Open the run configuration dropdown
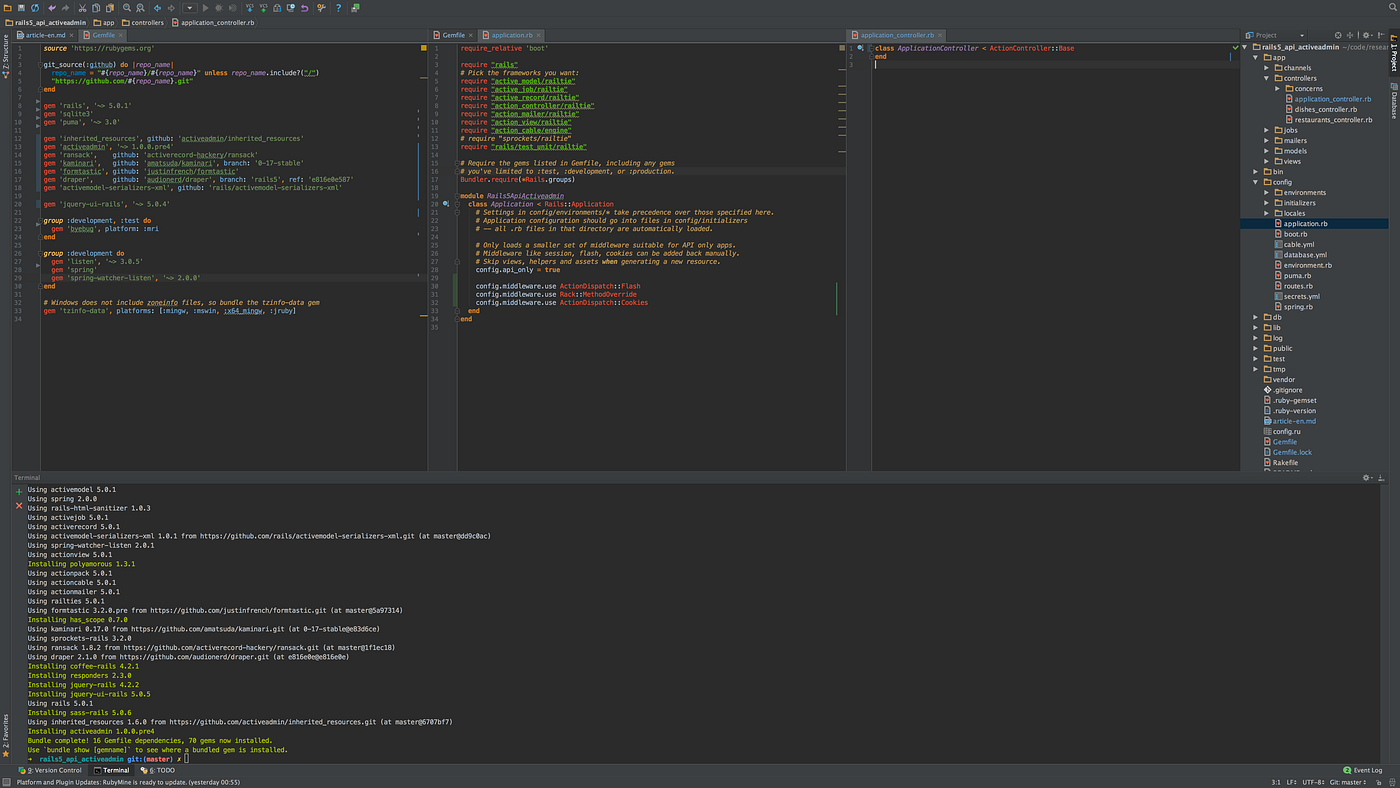 click(x=190, y=6)
